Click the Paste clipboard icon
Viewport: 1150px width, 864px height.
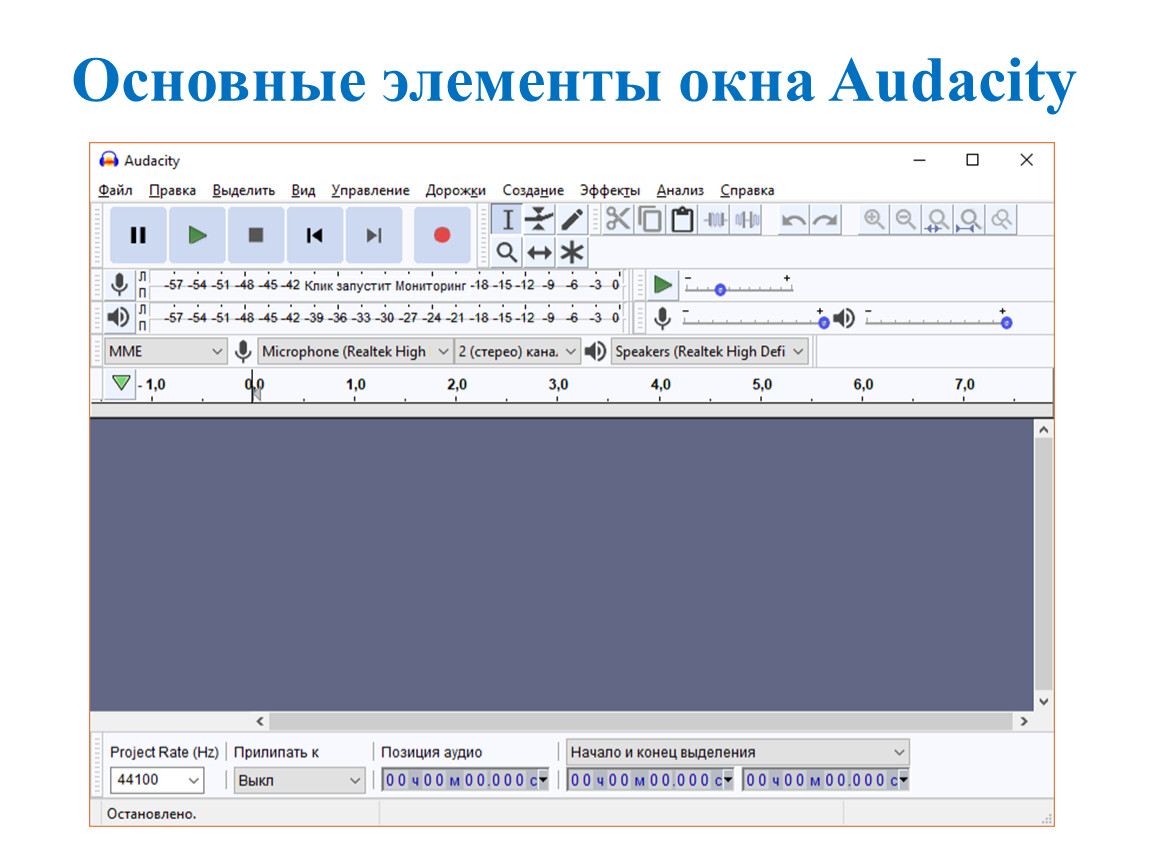[x=682, y=219]
